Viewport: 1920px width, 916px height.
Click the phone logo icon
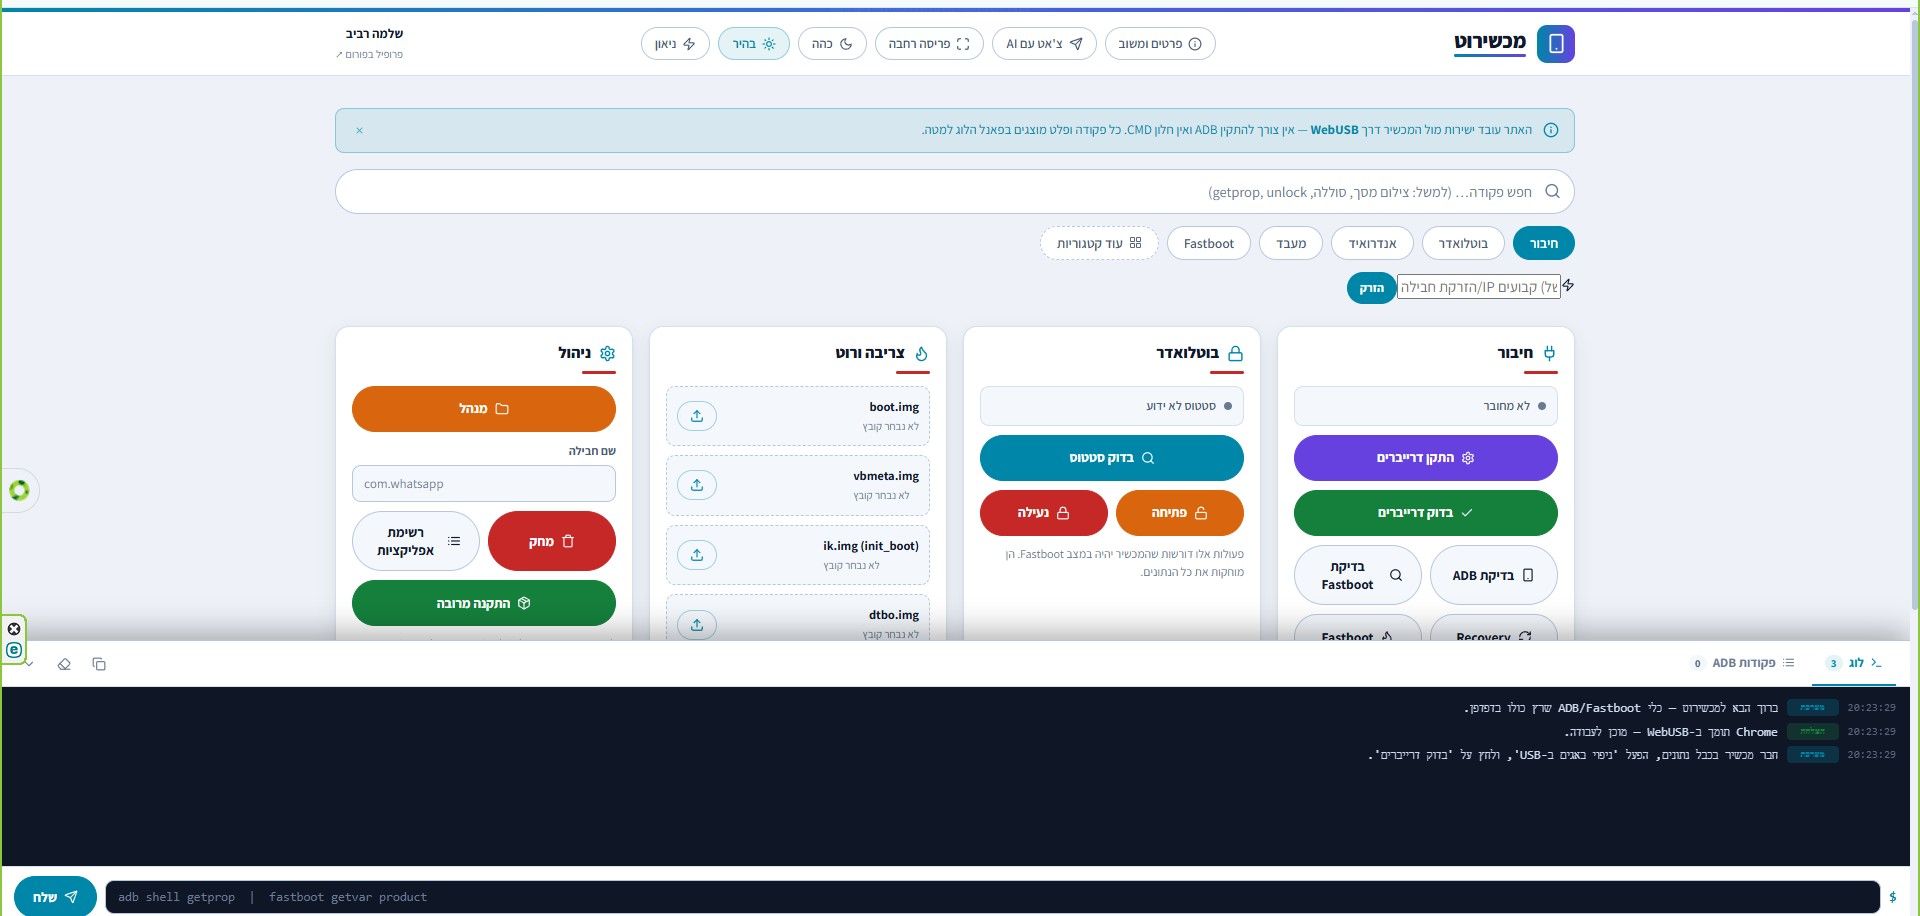click(1556, 44)
